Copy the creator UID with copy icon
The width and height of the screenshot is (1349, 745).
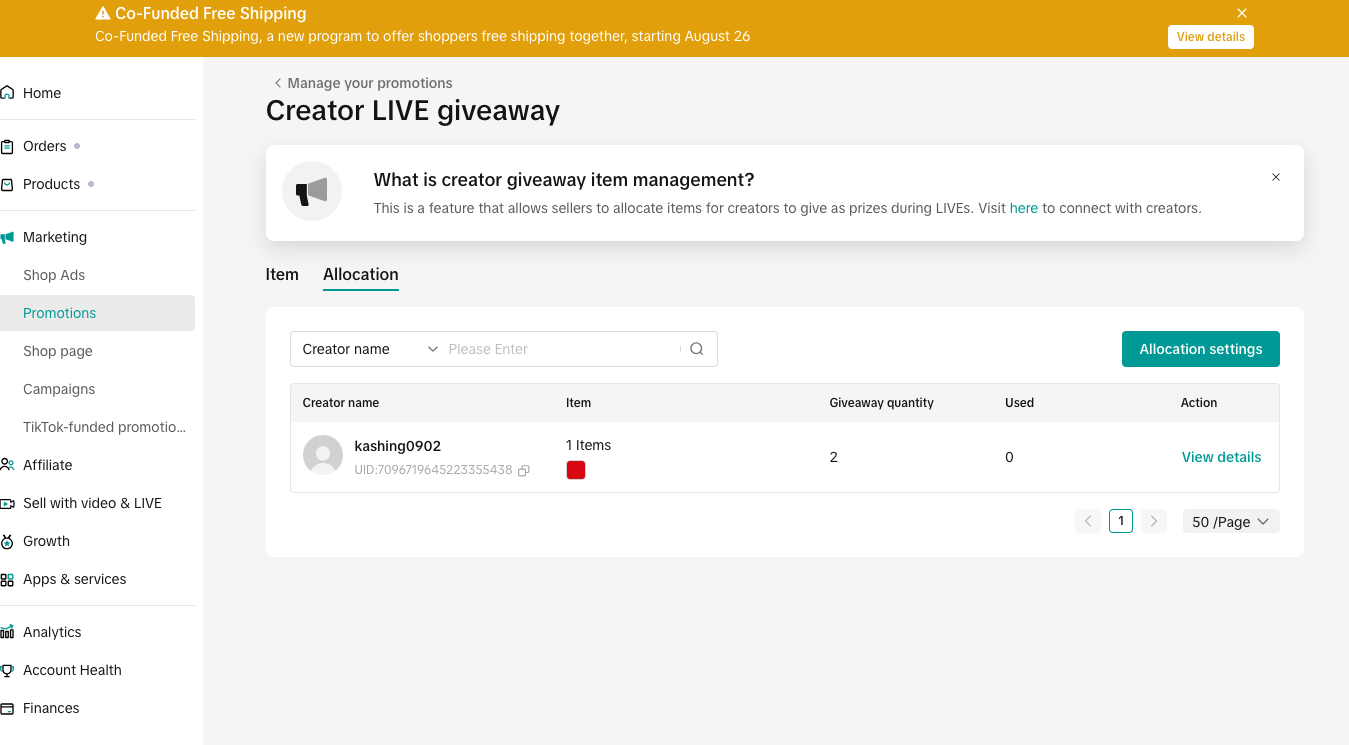pyautogui.click(x=524, y=470)
